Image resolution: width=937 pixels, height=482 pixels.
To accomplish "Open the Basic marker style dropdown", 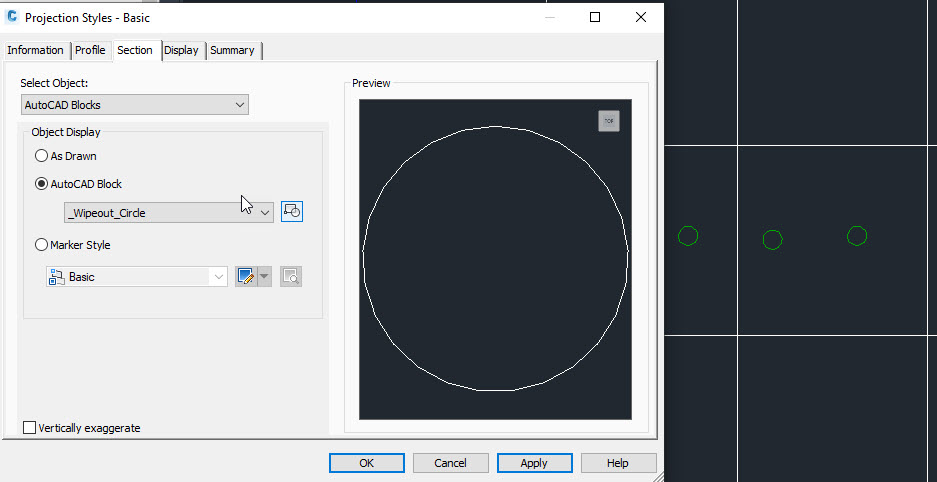I will [x=137, y=277].
